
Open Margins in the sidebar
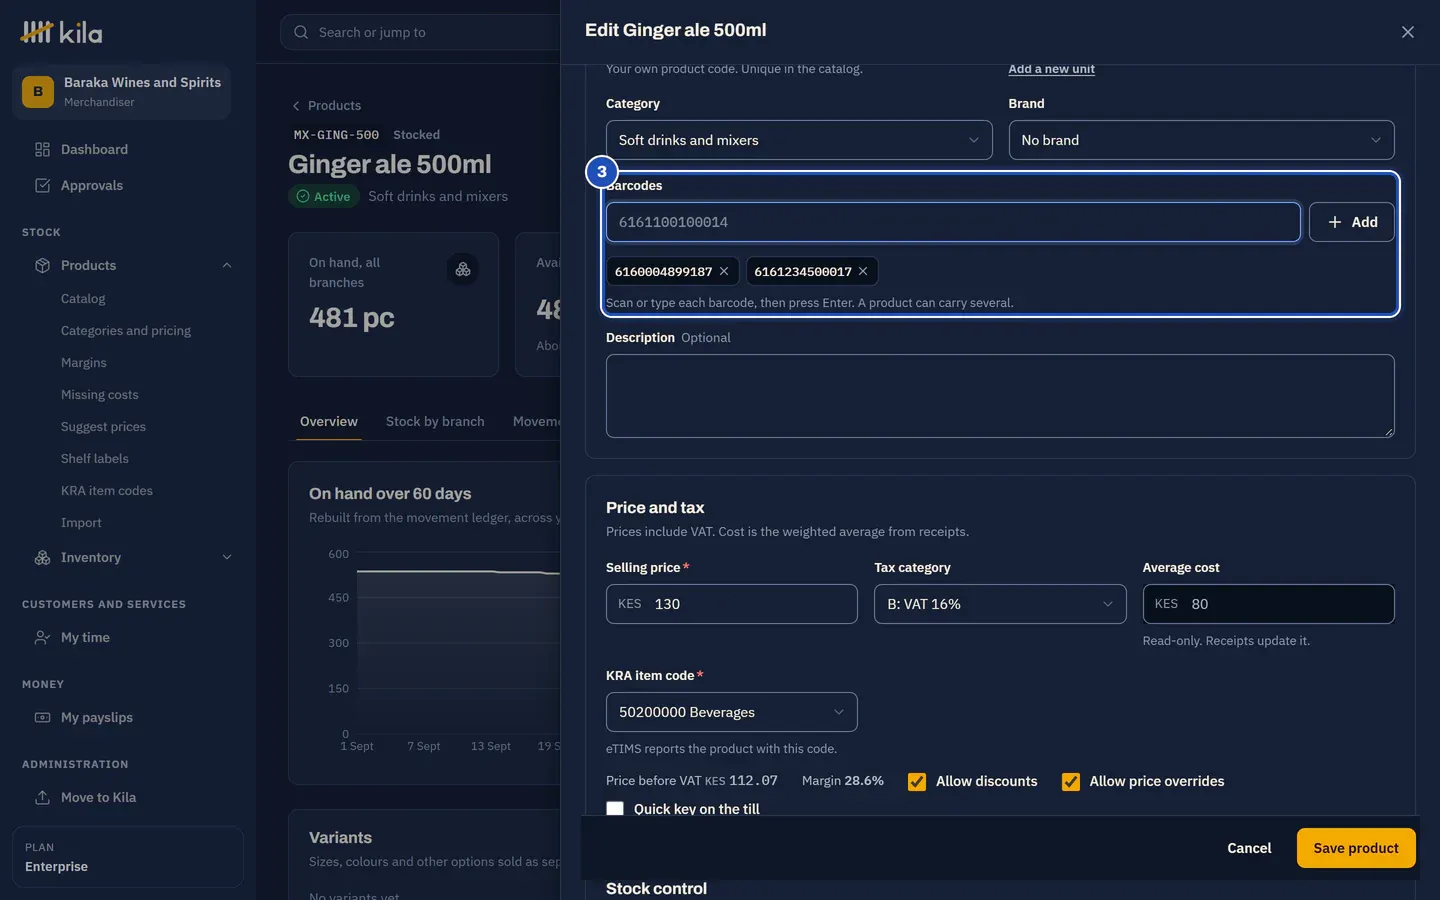coord(84,362)
